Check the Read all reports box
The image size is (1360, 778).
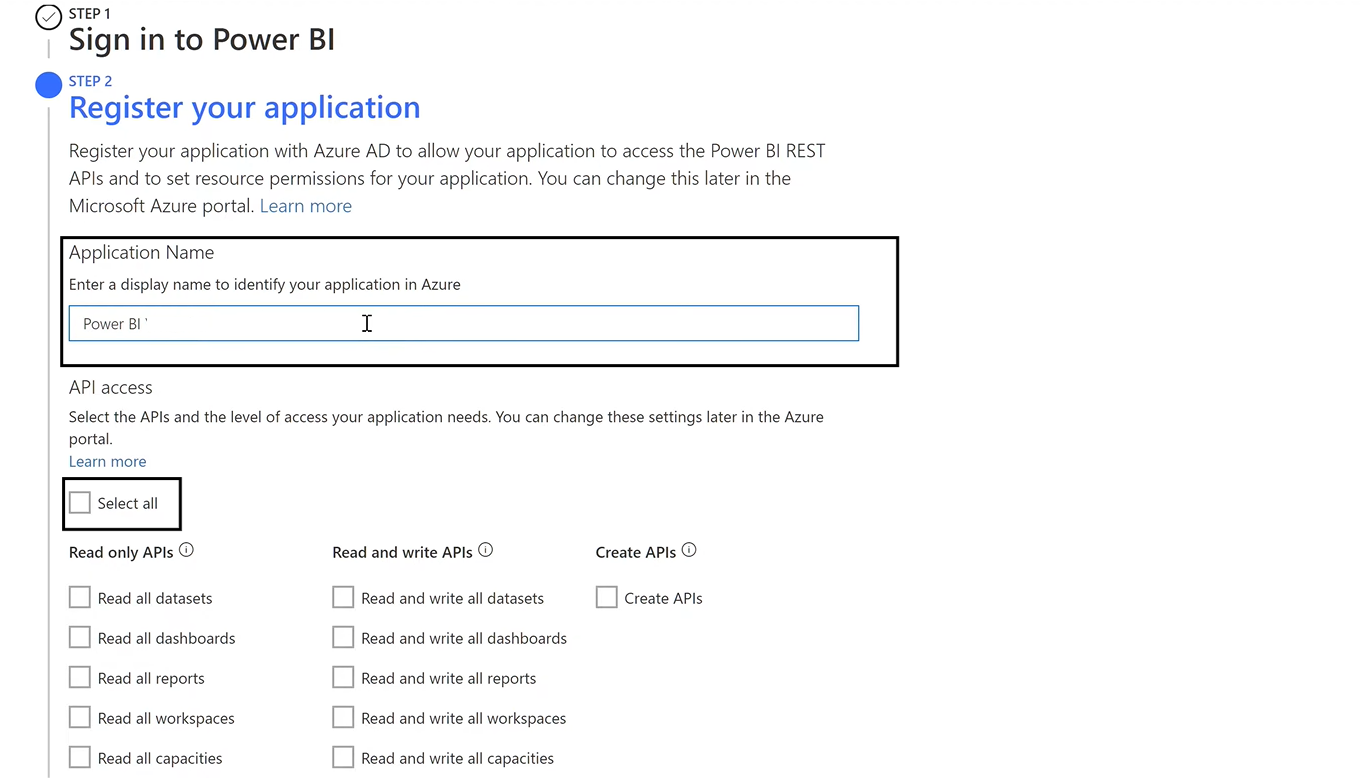tap(80, 677)
